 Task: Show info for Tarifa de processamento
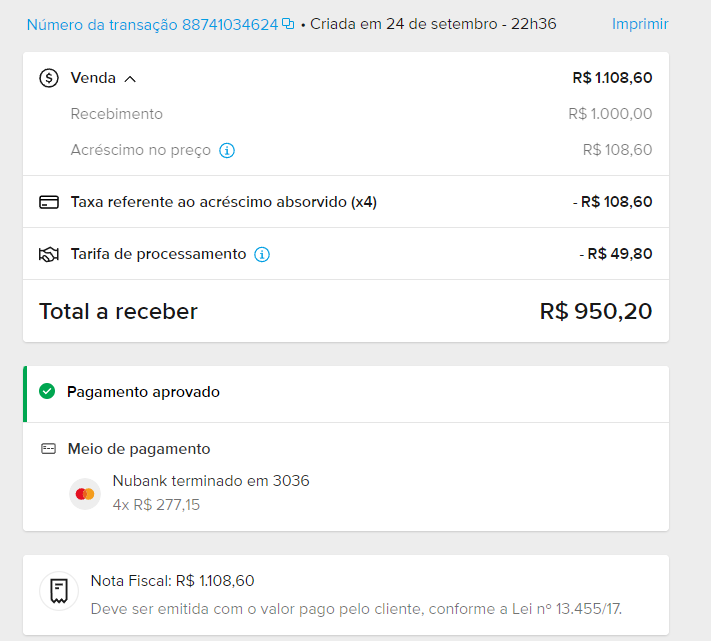262,254
